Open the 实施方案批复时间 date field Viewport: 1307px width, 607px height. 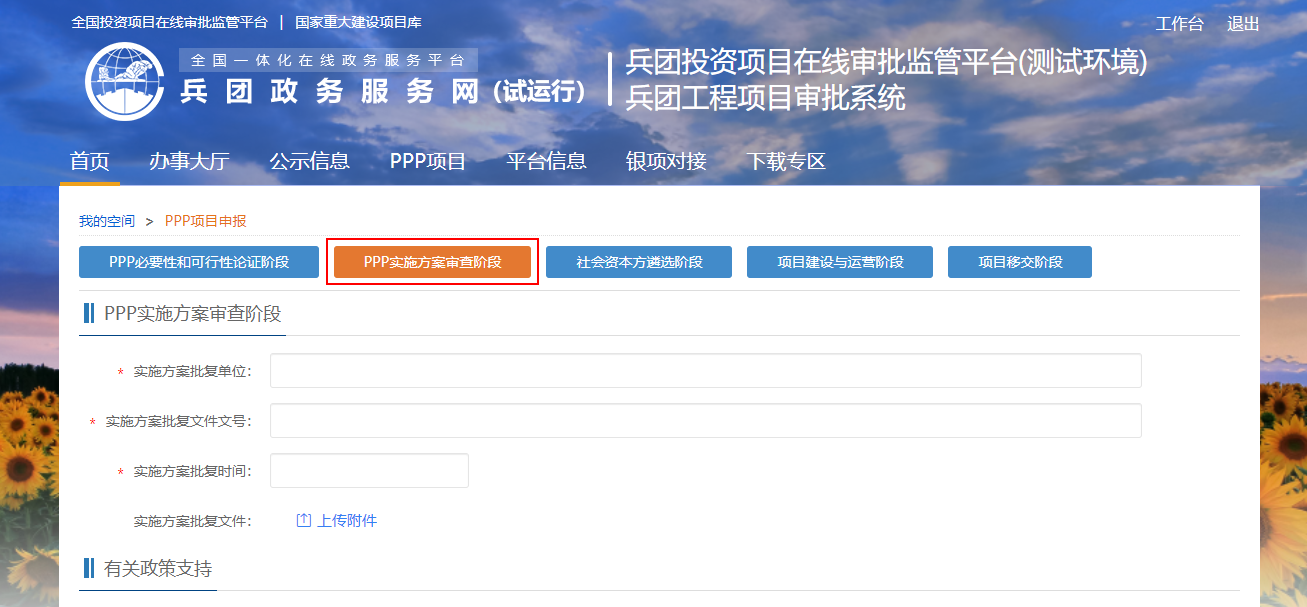coord(369,471)
